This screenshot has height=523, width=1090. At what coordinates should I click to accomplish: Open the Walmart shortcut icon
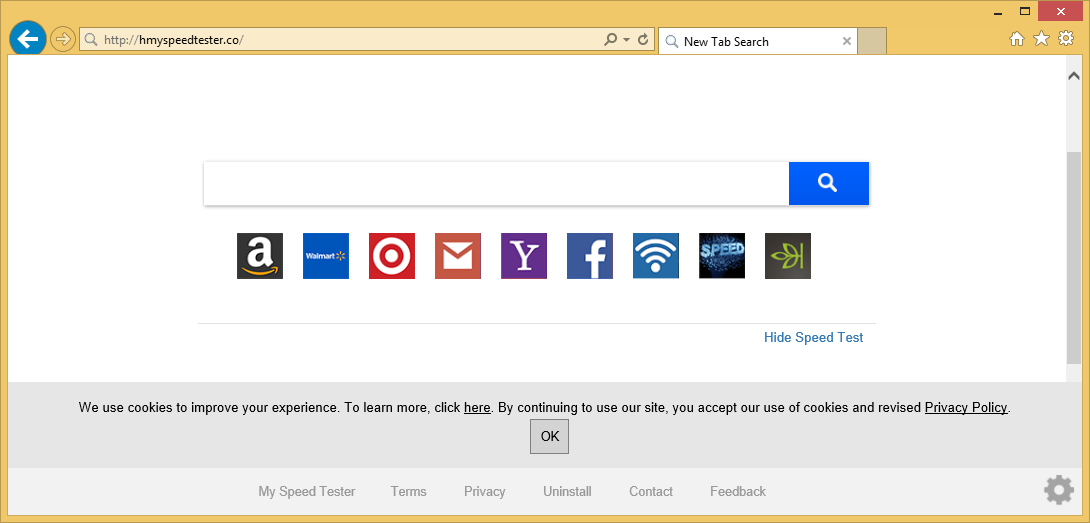(326, 256)
